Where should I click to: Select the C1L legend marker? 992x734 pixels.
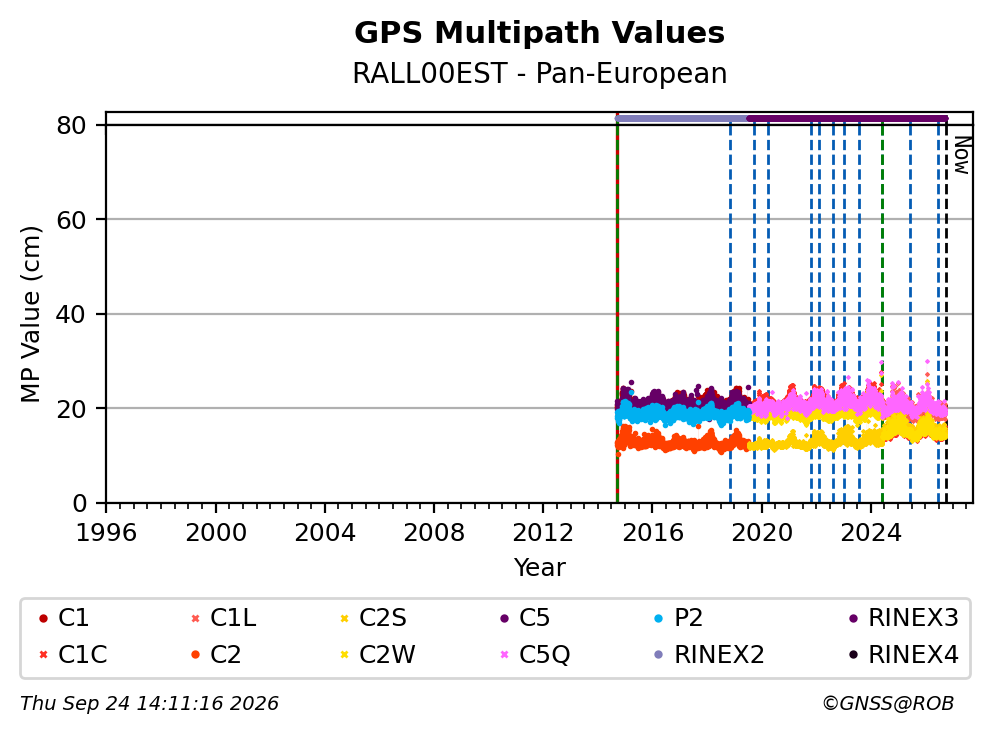(x=195, y=618)
